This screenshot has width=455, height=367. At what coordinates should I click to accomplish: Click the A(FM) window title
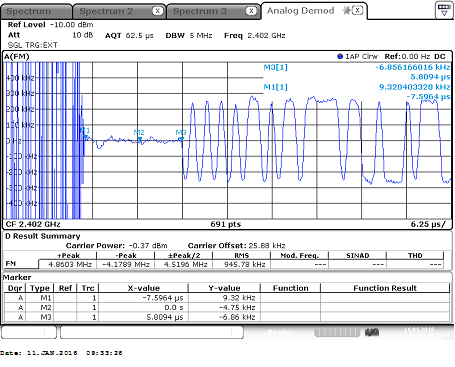click(17, 57)
